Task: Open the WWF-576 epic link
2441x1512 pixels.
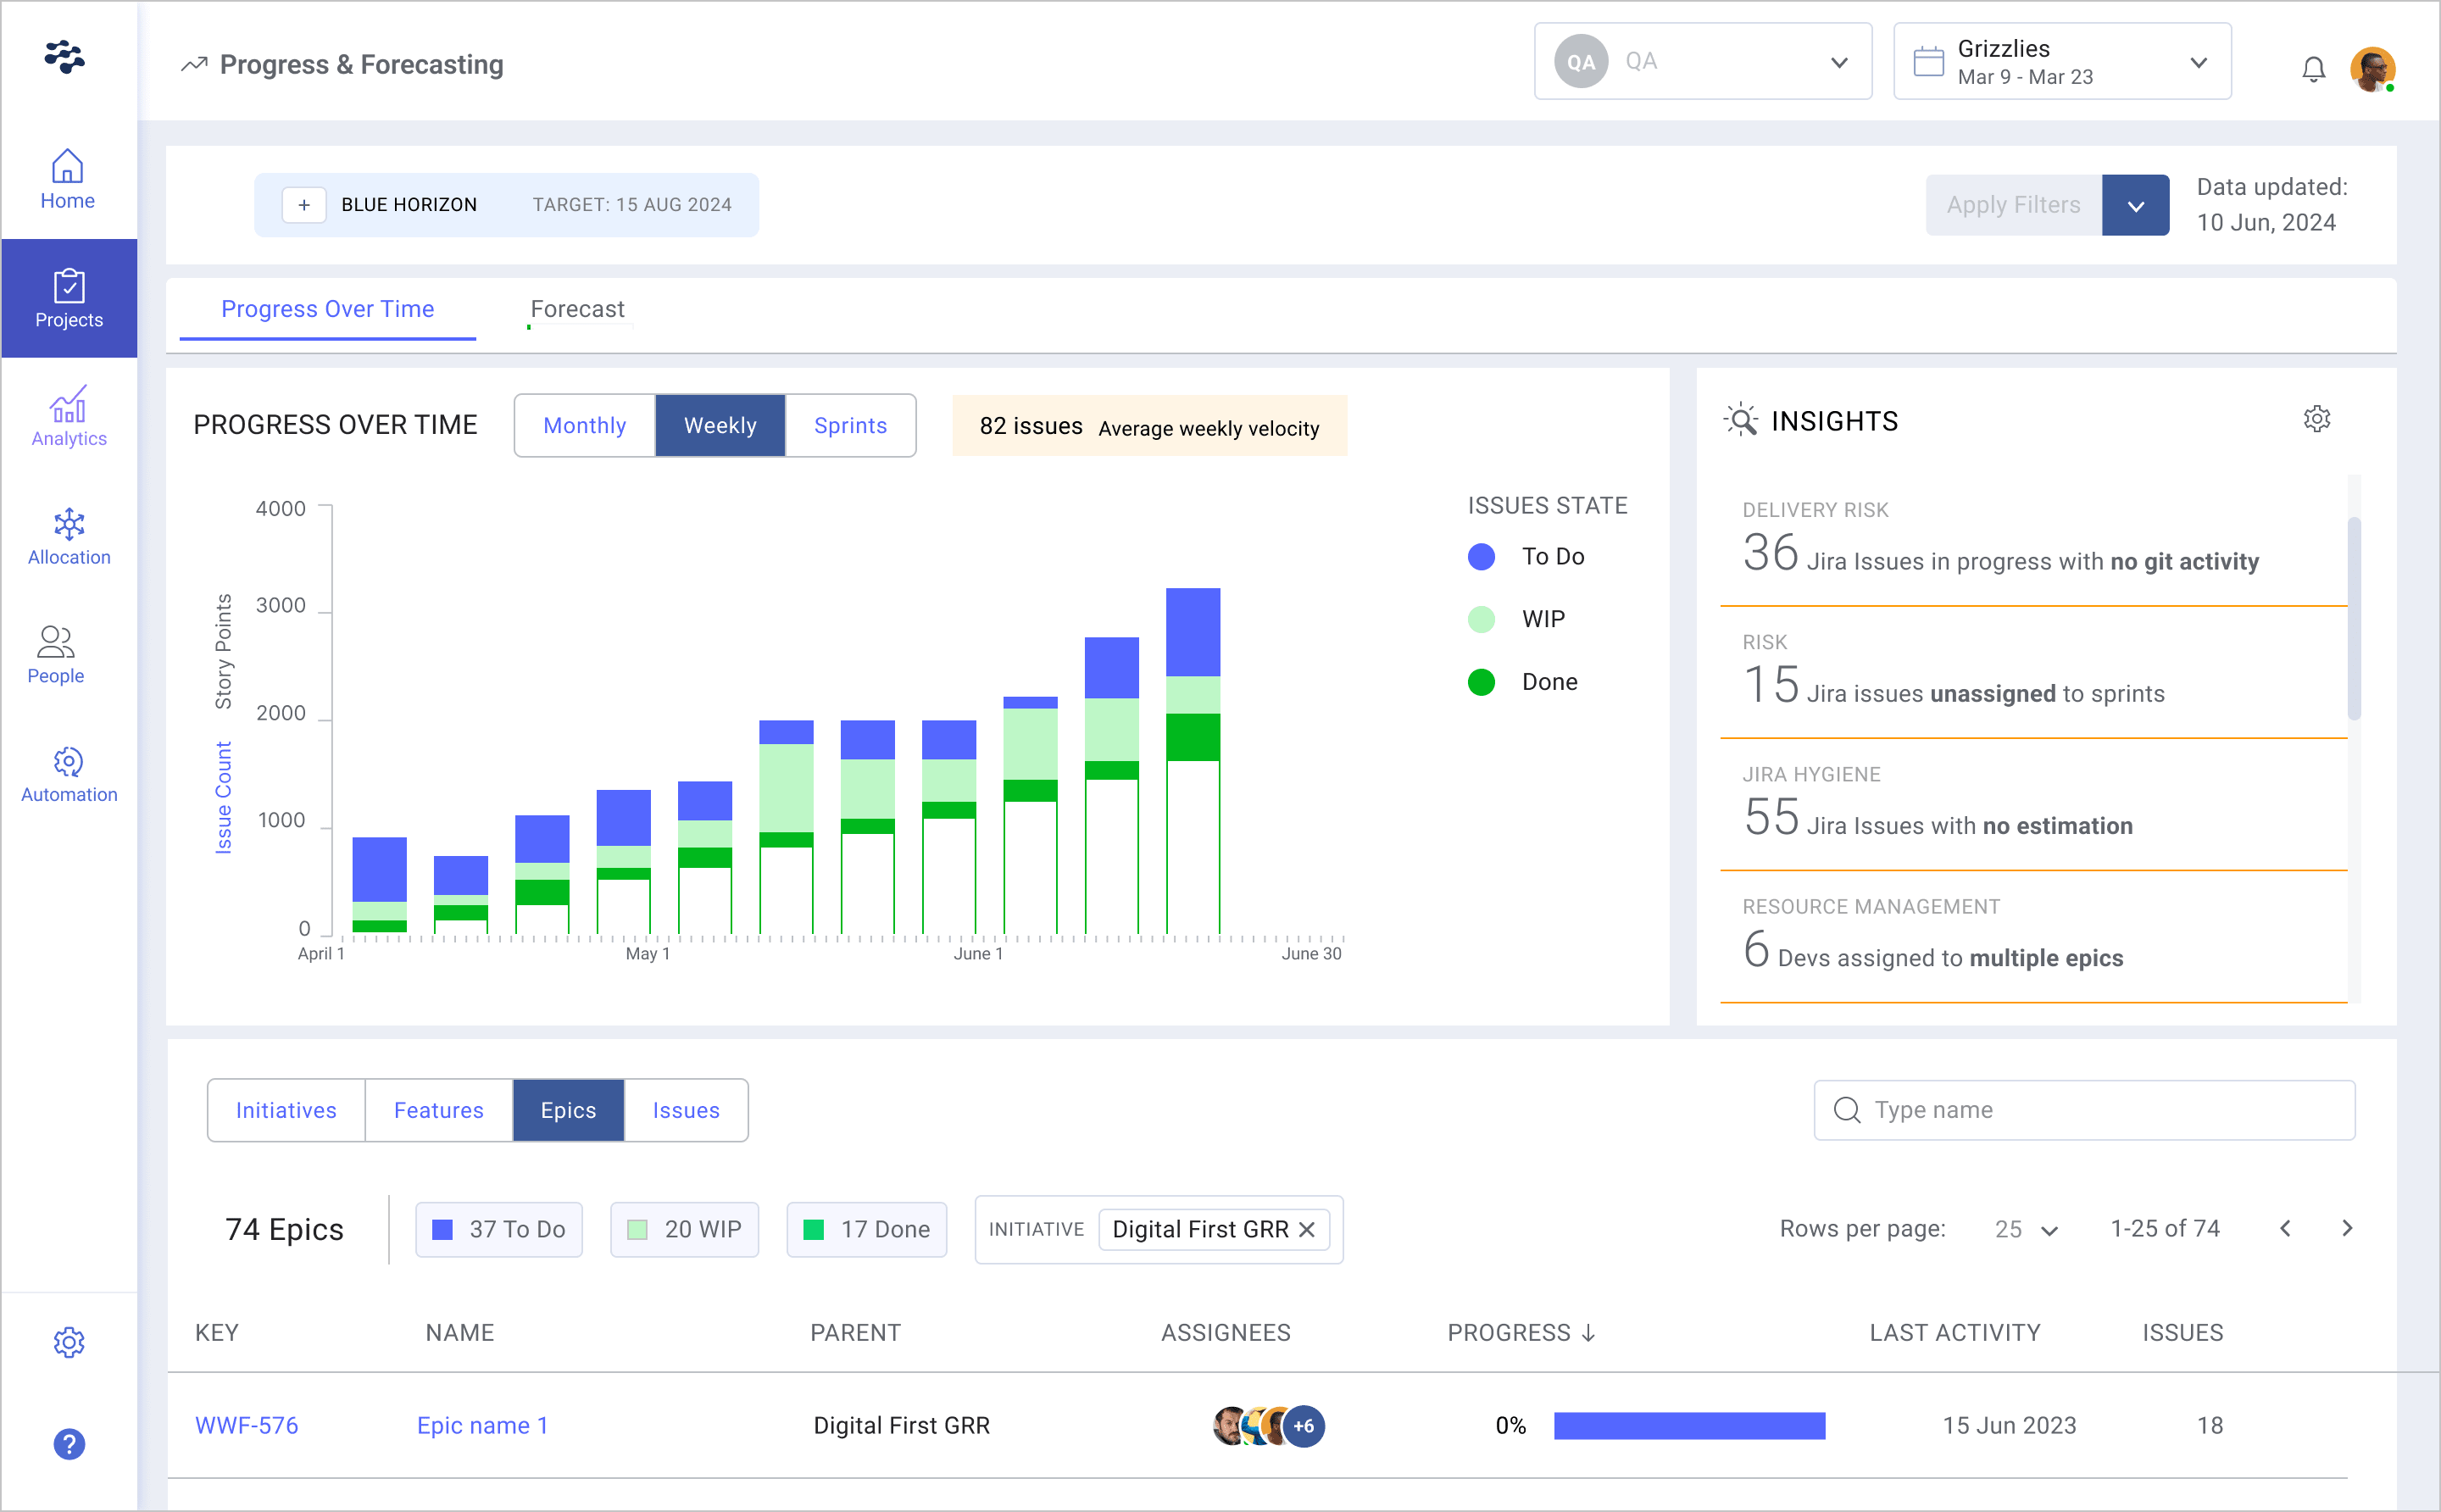Action: pyautogui.click(x=246, y=1425)
